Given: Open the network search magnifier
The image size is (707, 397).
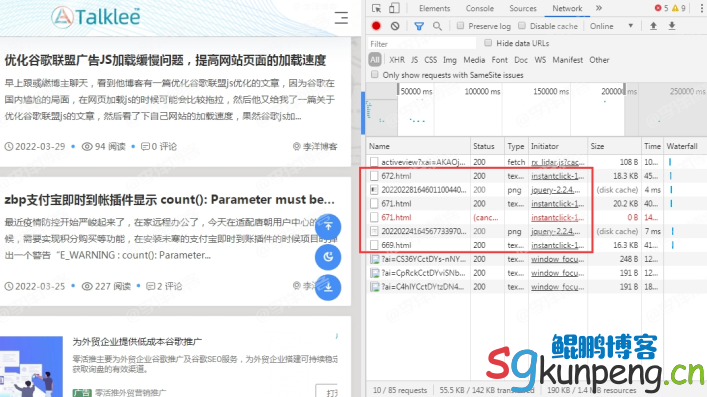Looking at the screenshot, I should (x=437, y=26).
